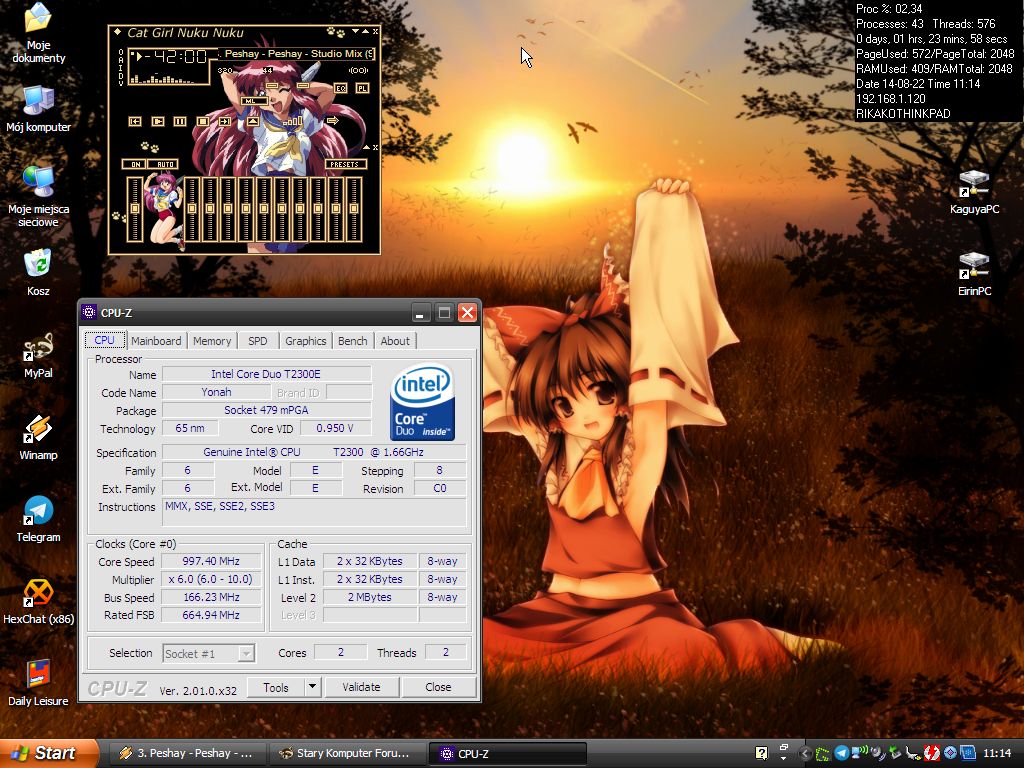Toggle the equalizer ON button
This screenshot has width=1024, height=768.
click(134, 165)
